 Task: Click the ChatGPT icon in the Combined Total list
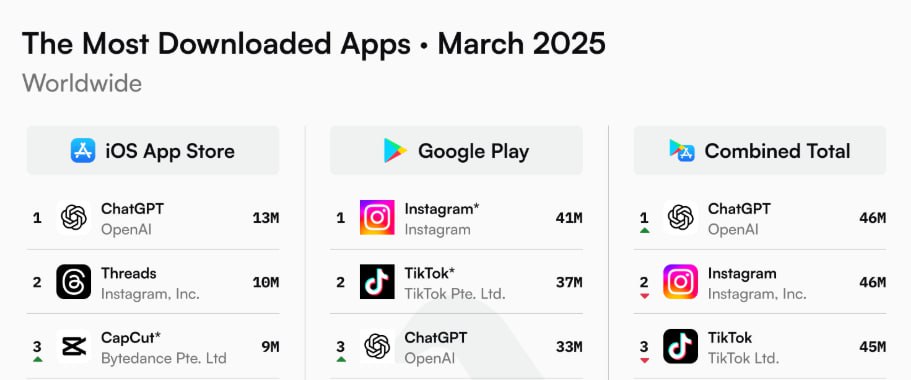click(680, 218)
